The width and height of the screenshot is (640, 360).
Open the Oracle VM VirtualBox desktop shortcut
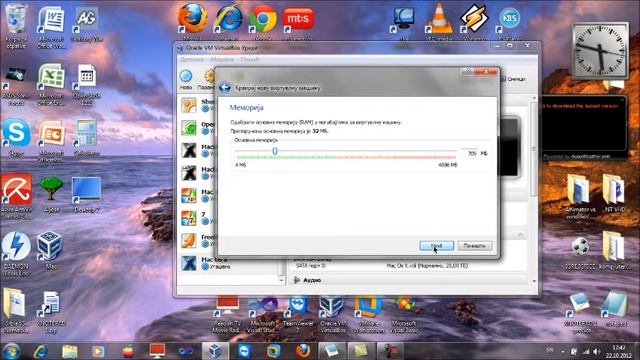(x=333, y=314)
